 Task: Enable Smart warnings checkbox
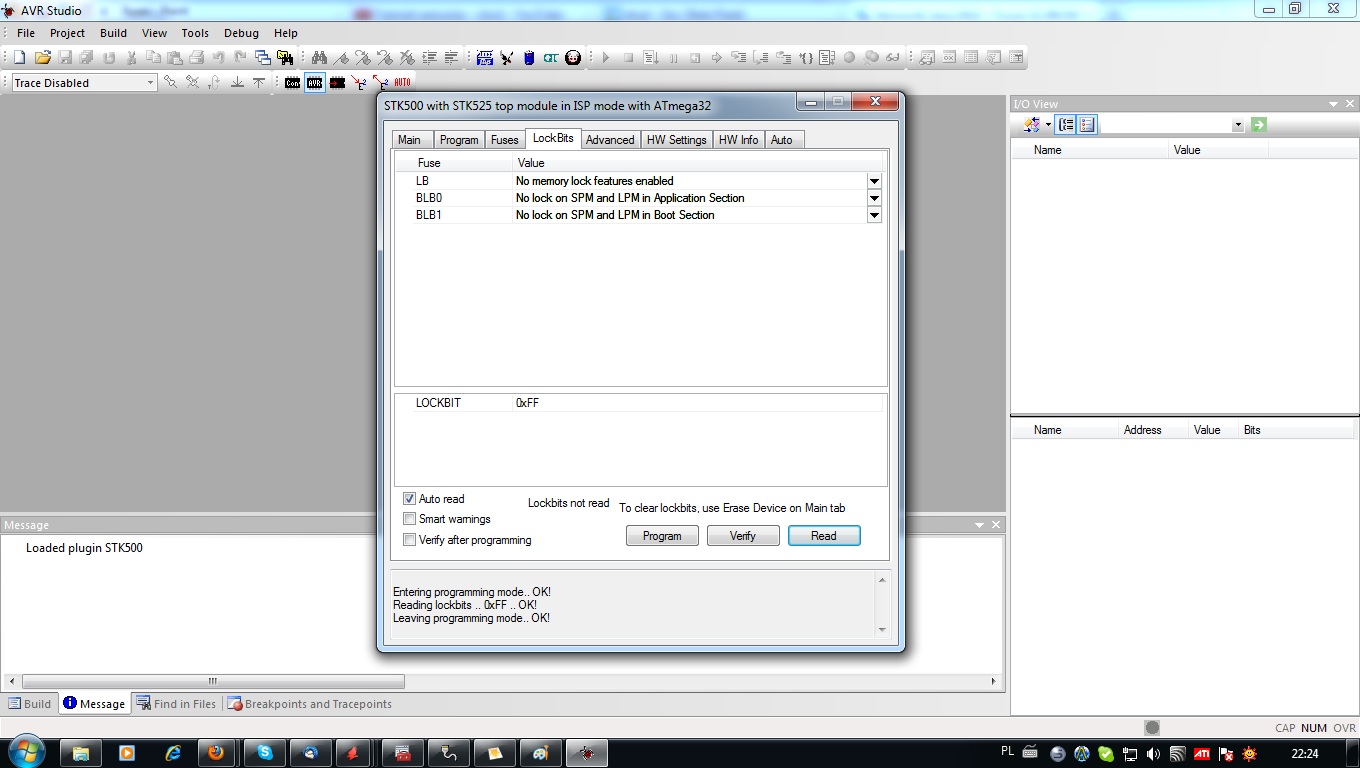(409, 519)
